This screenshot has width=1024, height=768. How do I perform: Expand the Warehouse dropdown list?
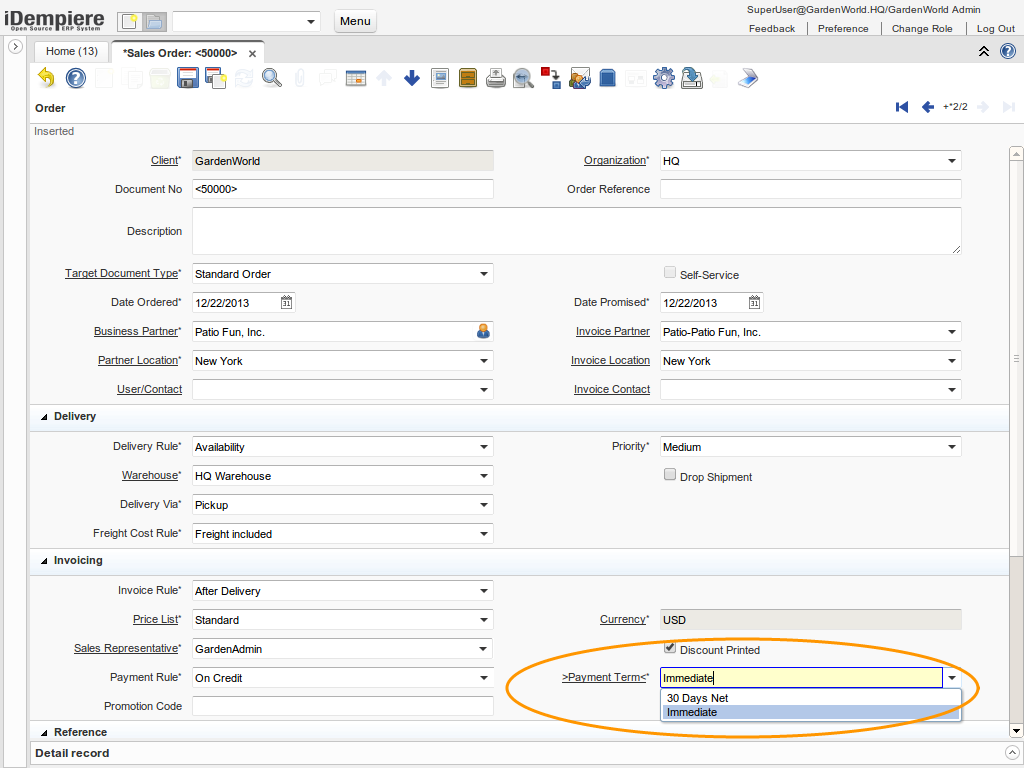point(484,476)
